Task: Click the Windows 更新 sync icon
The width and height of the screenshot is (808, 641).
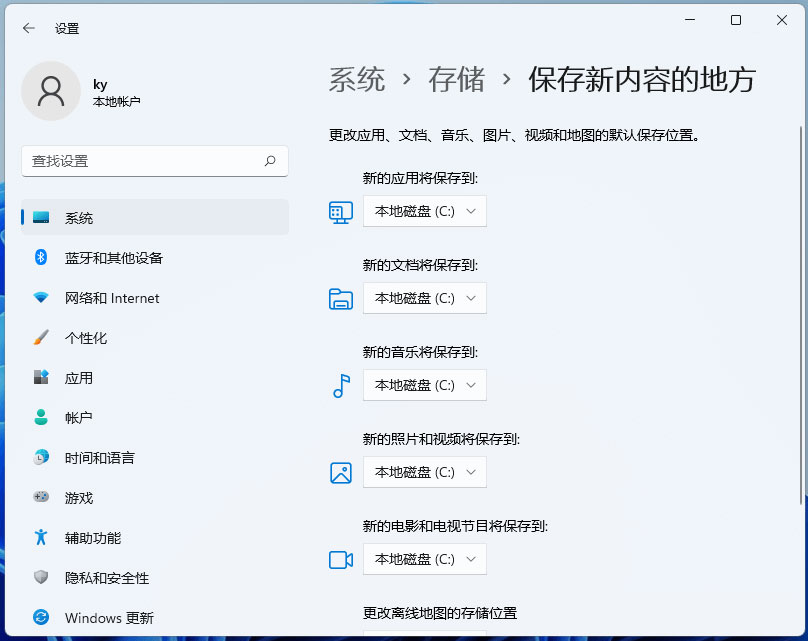Action: coord(40,618)
